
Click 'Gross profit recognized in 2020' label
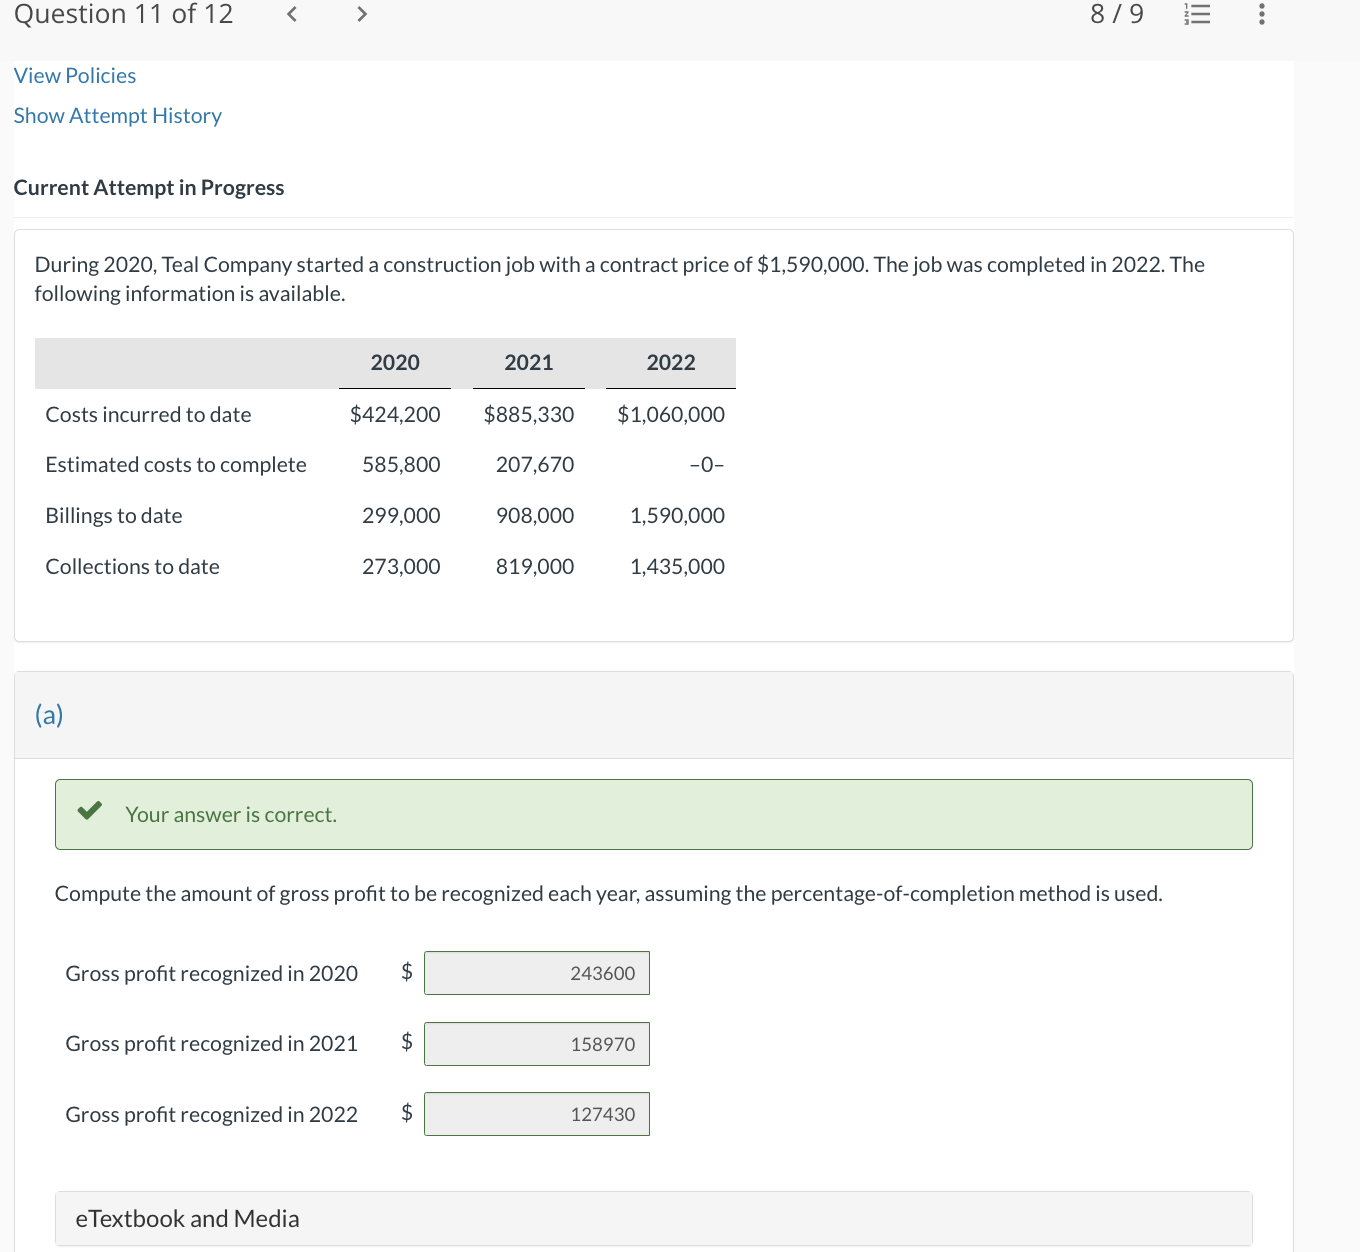click(212, 974)
